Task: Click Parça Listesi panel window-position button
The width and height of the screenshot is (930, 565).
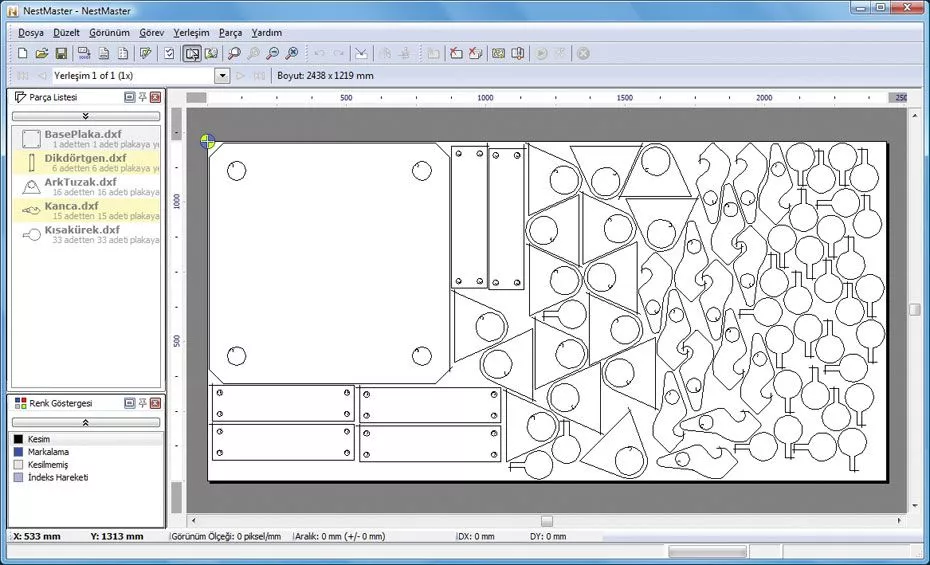Action: pos(129,97)
